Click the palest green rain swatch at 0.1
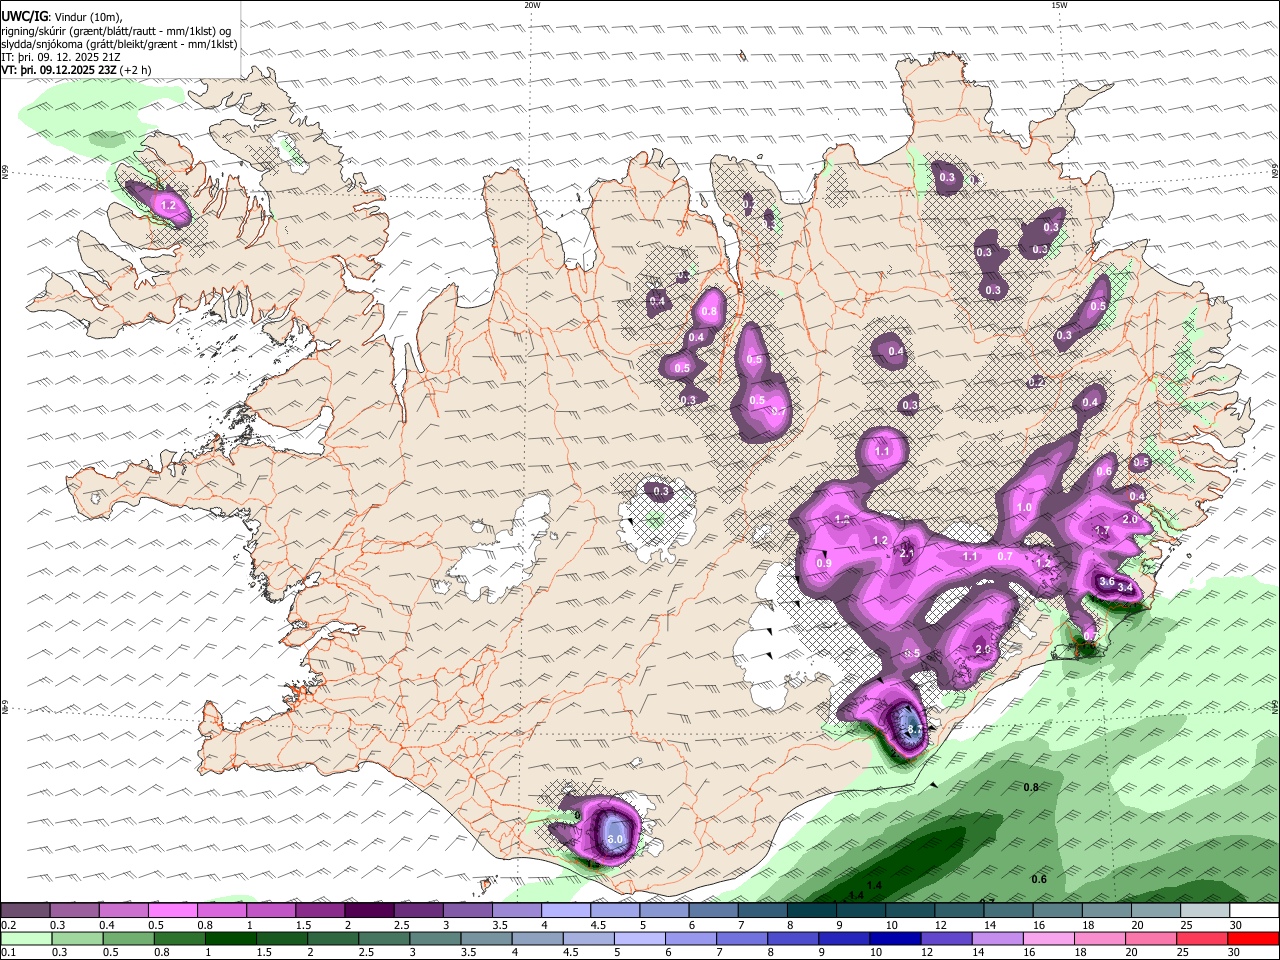The width and height of the screenshot is (1280, 960). [26, 938]
